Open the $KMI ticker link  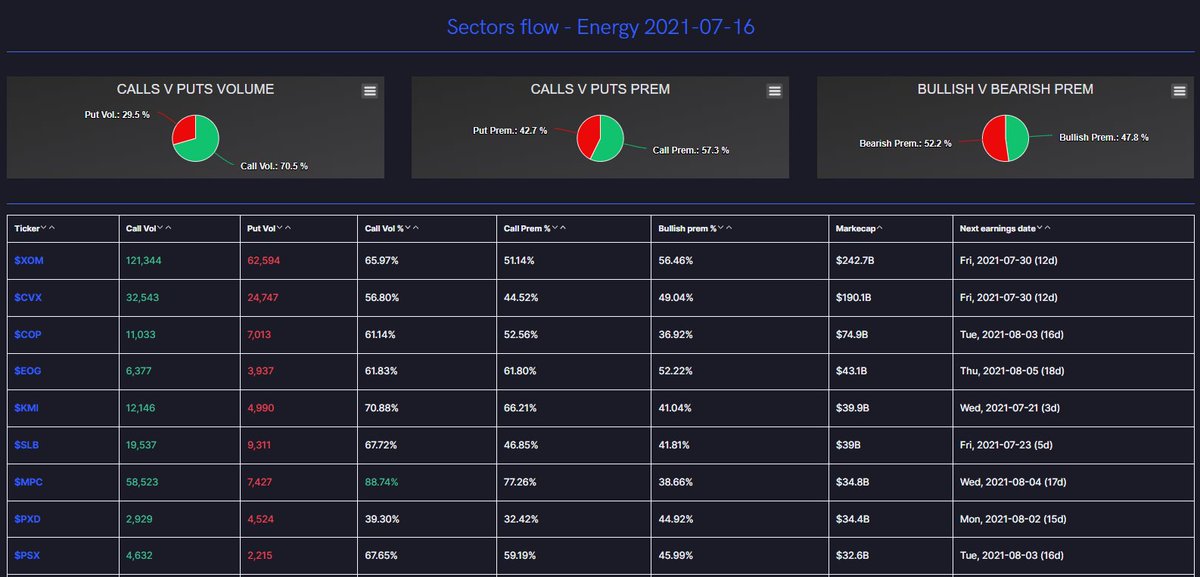point(27,408)
